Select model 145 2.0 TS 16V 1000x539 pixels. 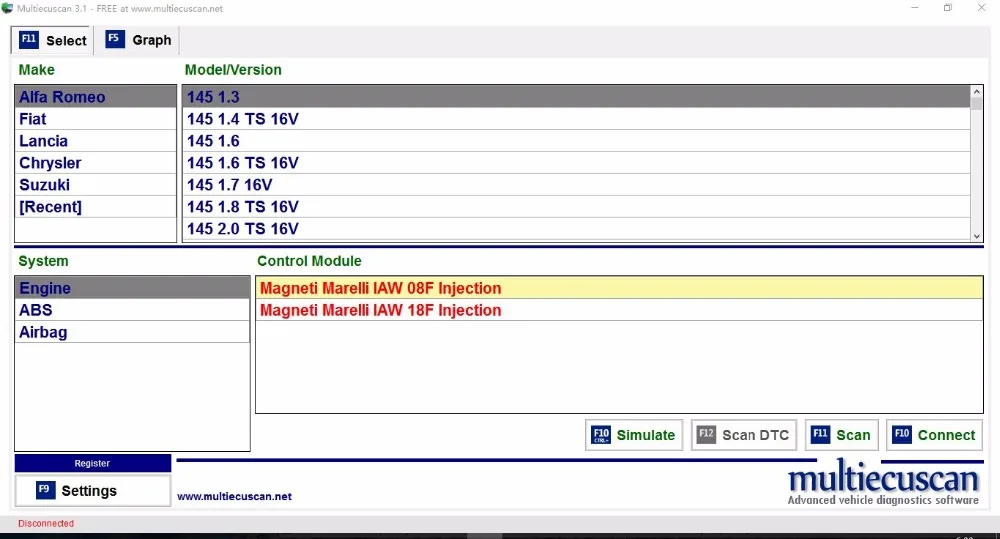pos(577,229)
